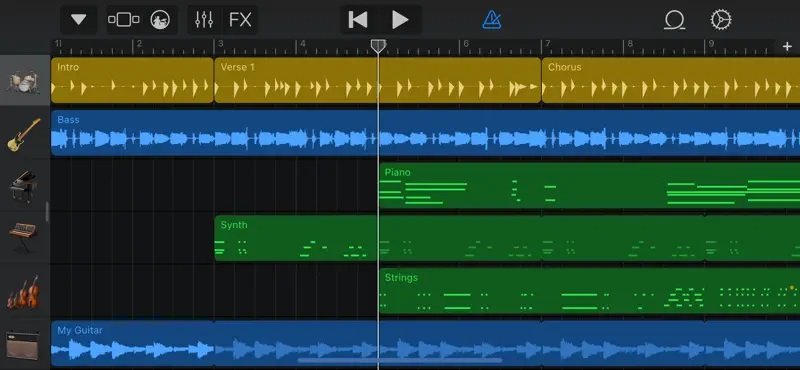
Task: Click the playhead marker on ruler
Action: click(378, 46)
